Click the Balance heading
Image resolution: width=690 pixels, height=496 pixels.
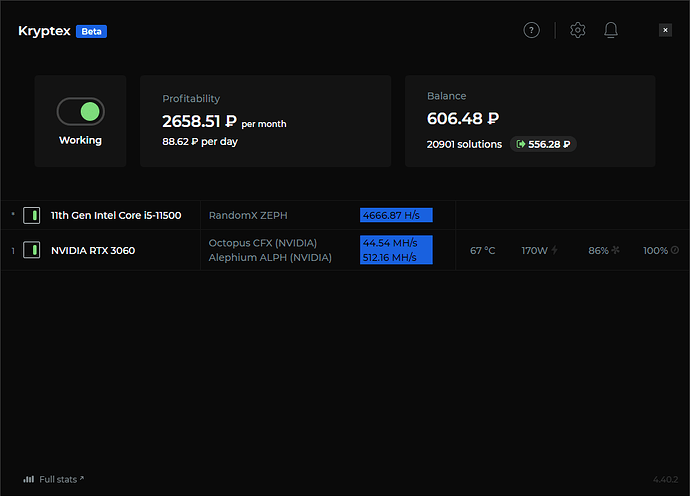[447, 96]
